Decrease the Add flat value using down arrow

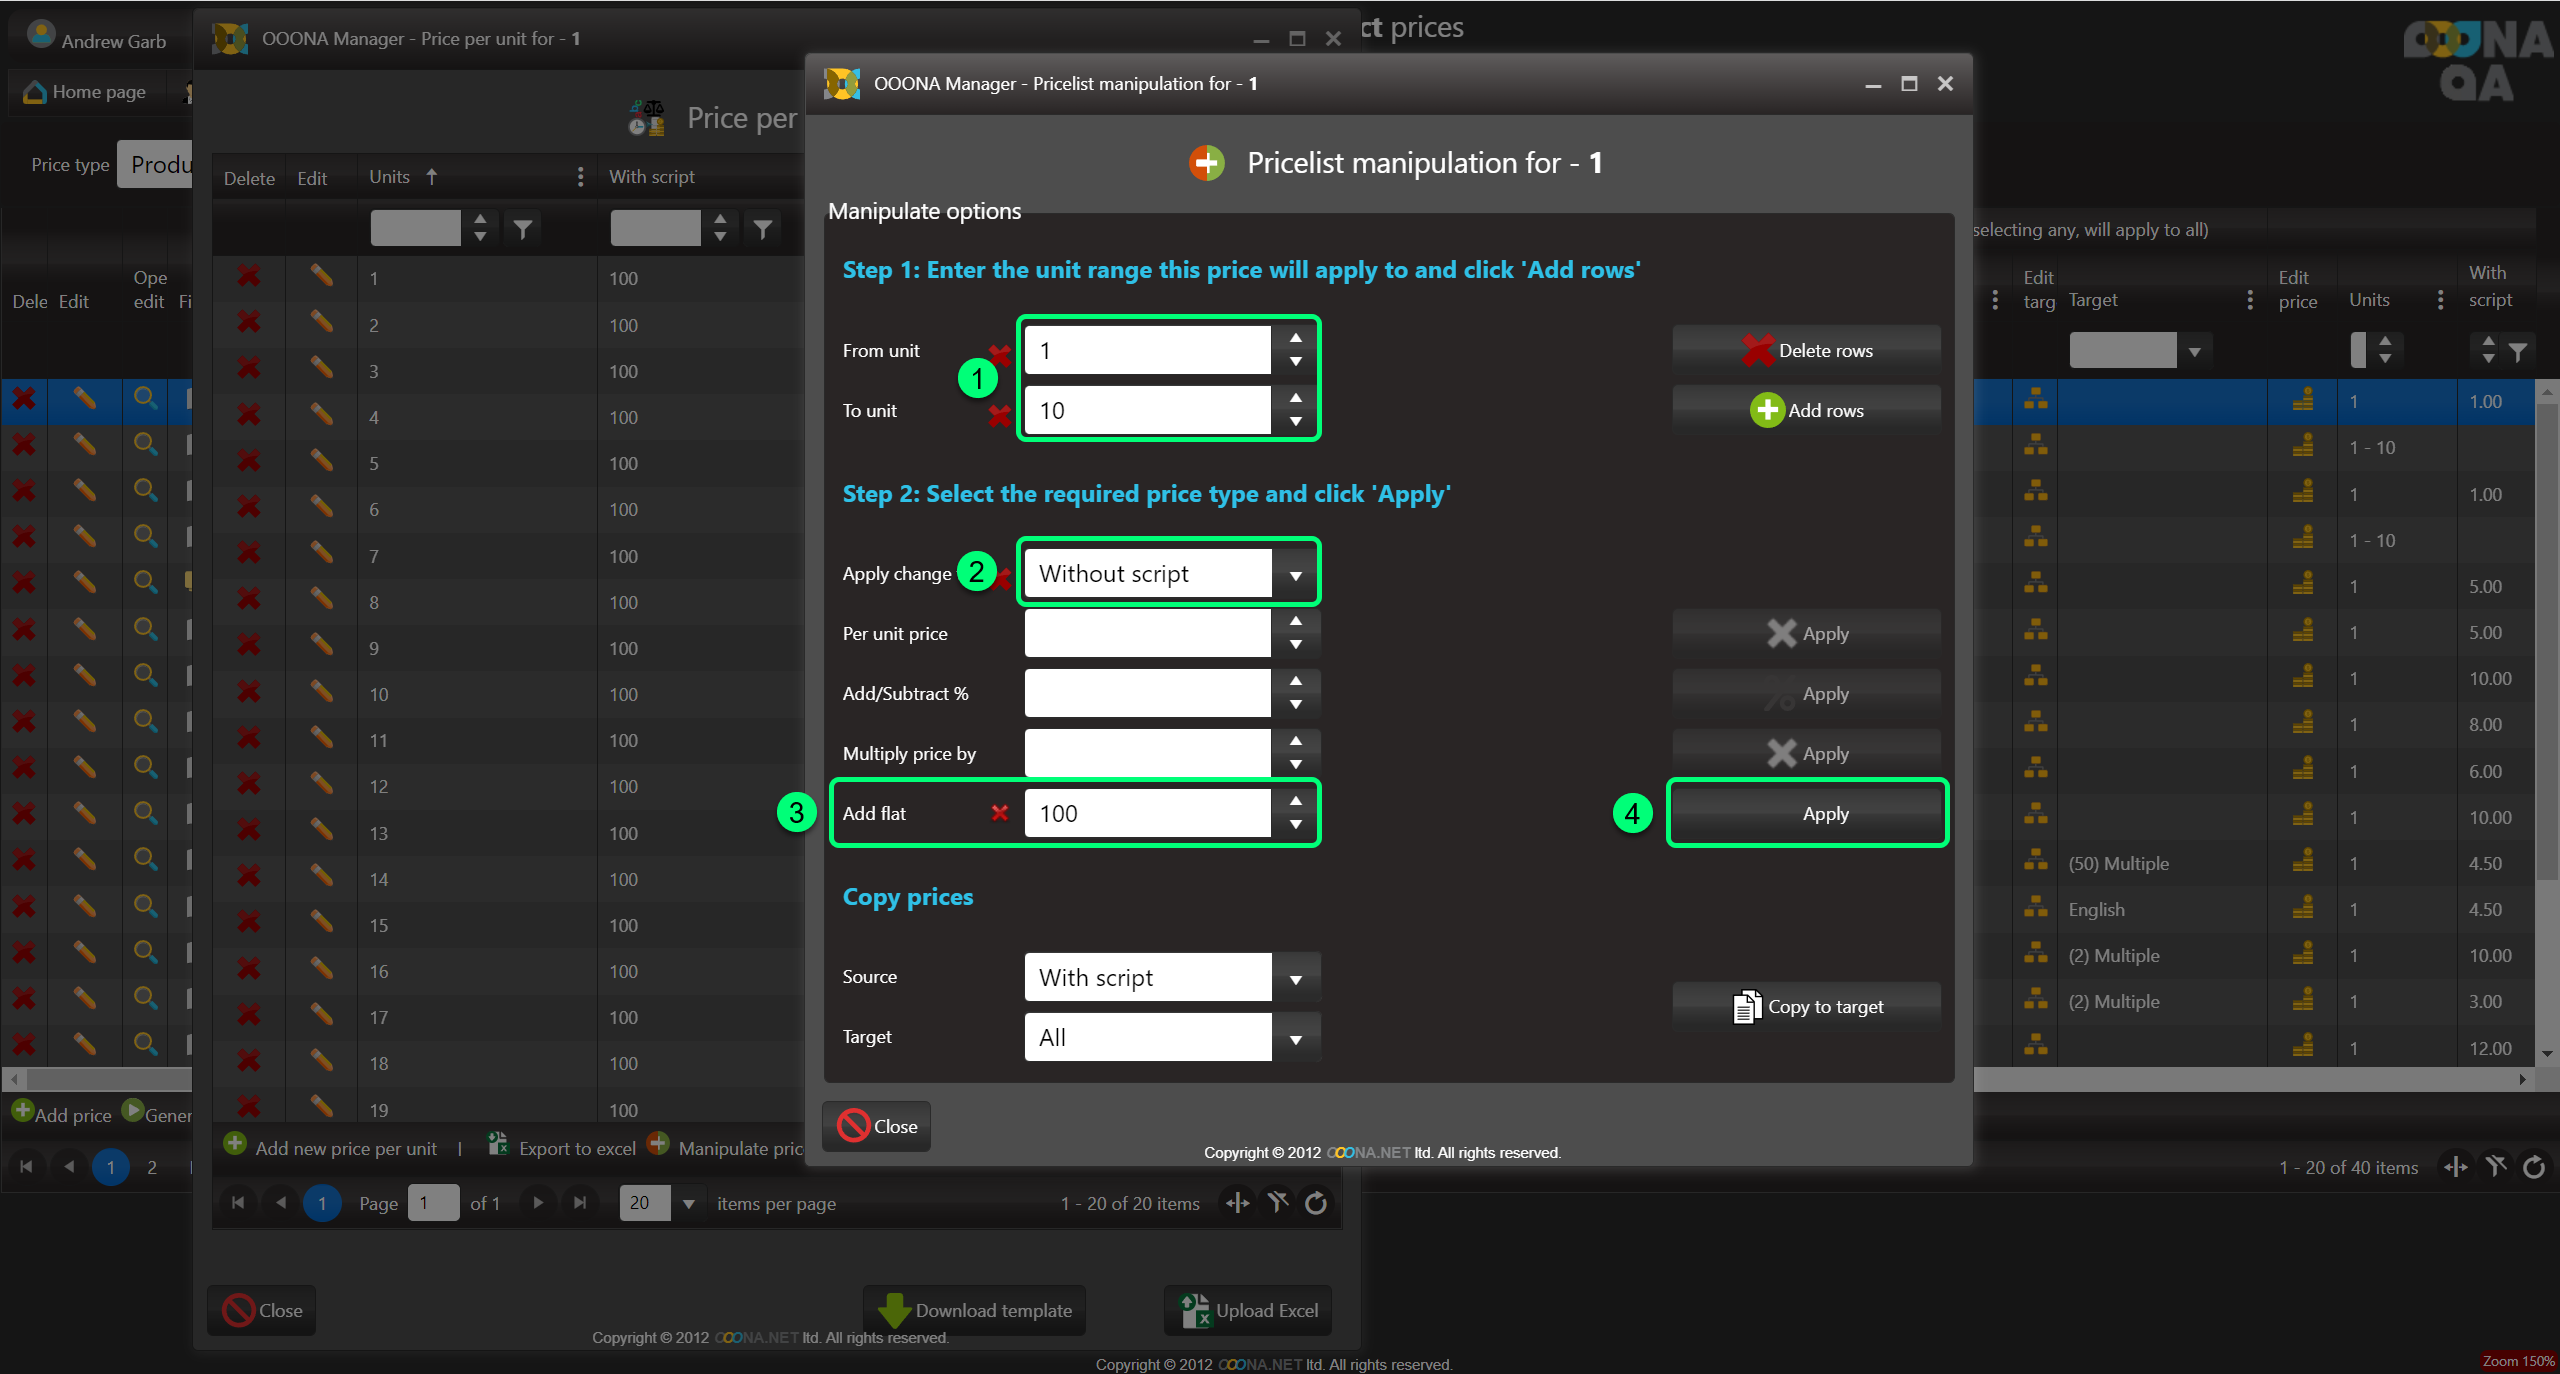pyautogui.click(x=1295, y=825)
